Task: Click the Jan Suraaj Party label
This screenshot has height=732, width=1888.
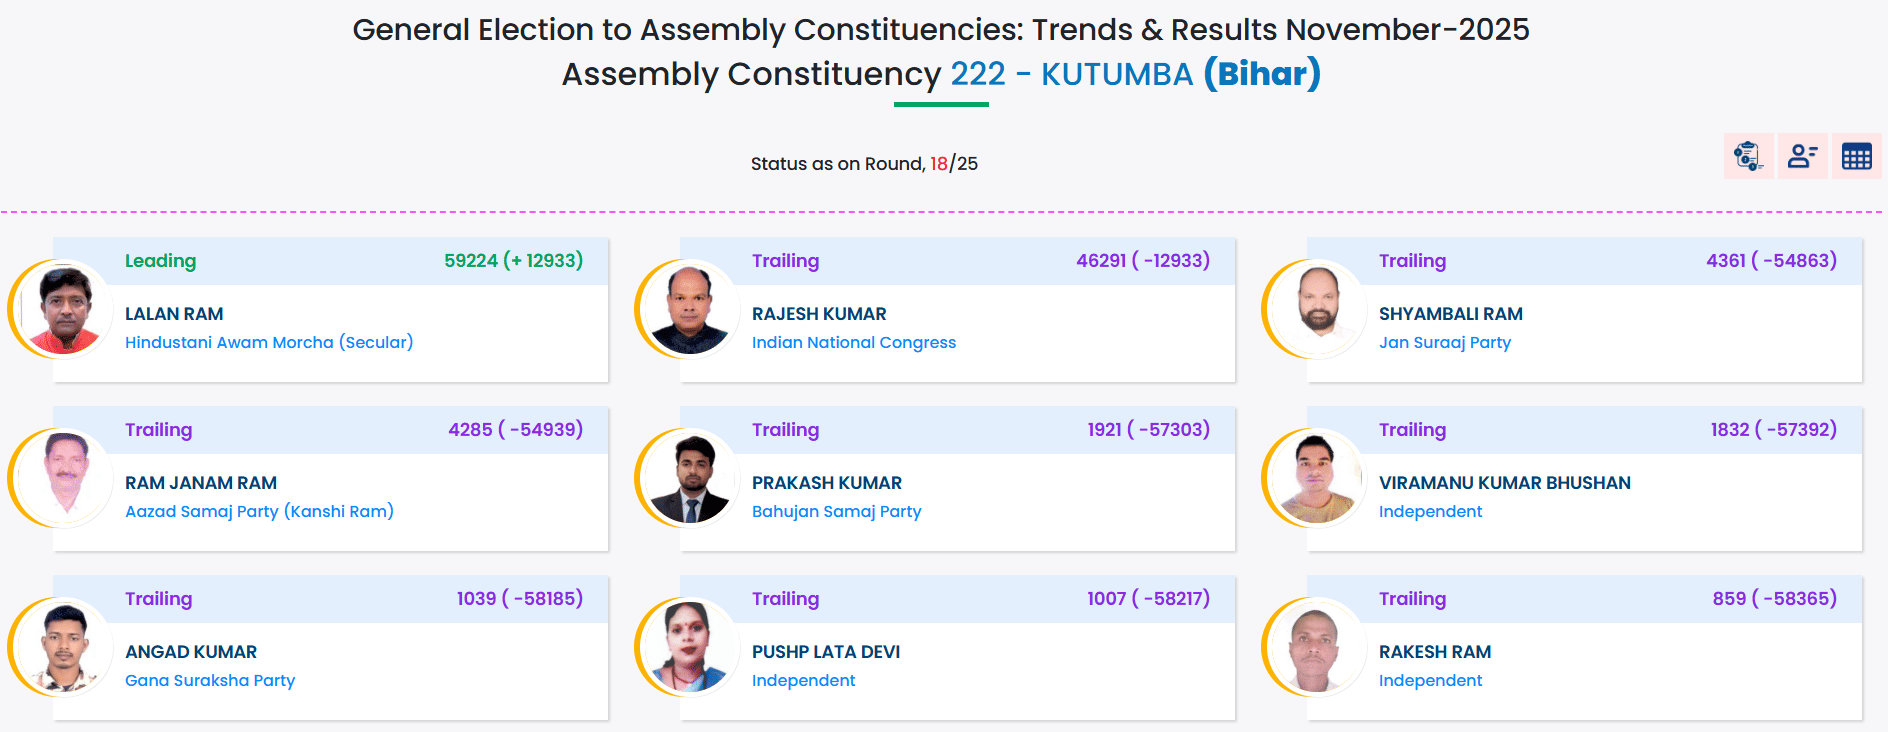Action: pos(1444,342)
